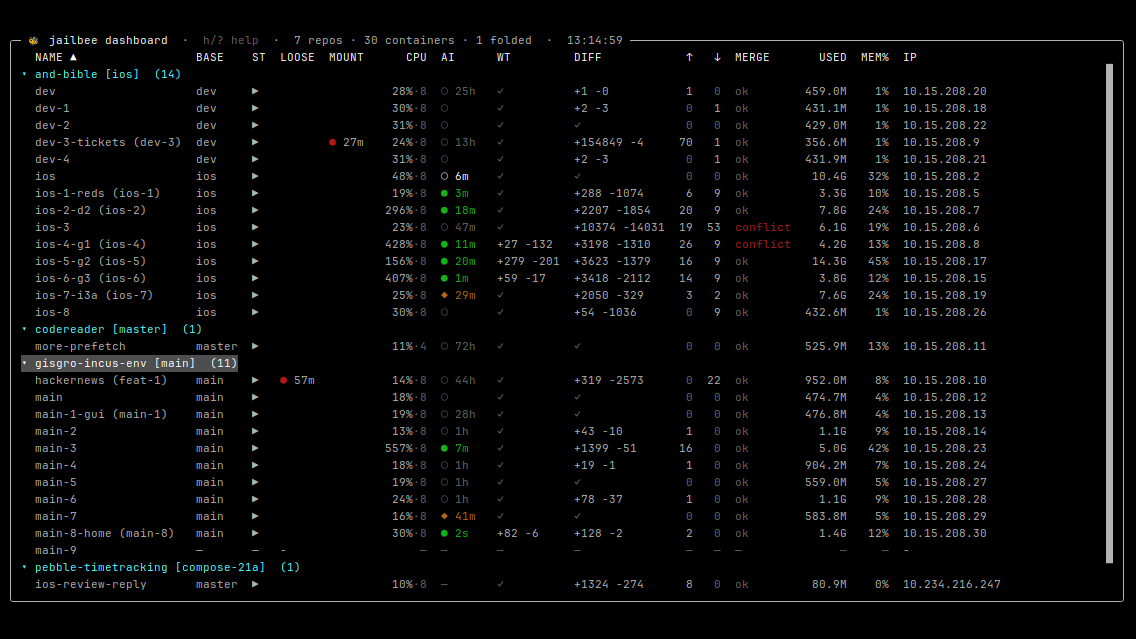The width and height of the screenshot is (1136, 639).
Task: Collapse the pebble-timetracking [compose-21a] group
Action: click(x=25, y=567)
